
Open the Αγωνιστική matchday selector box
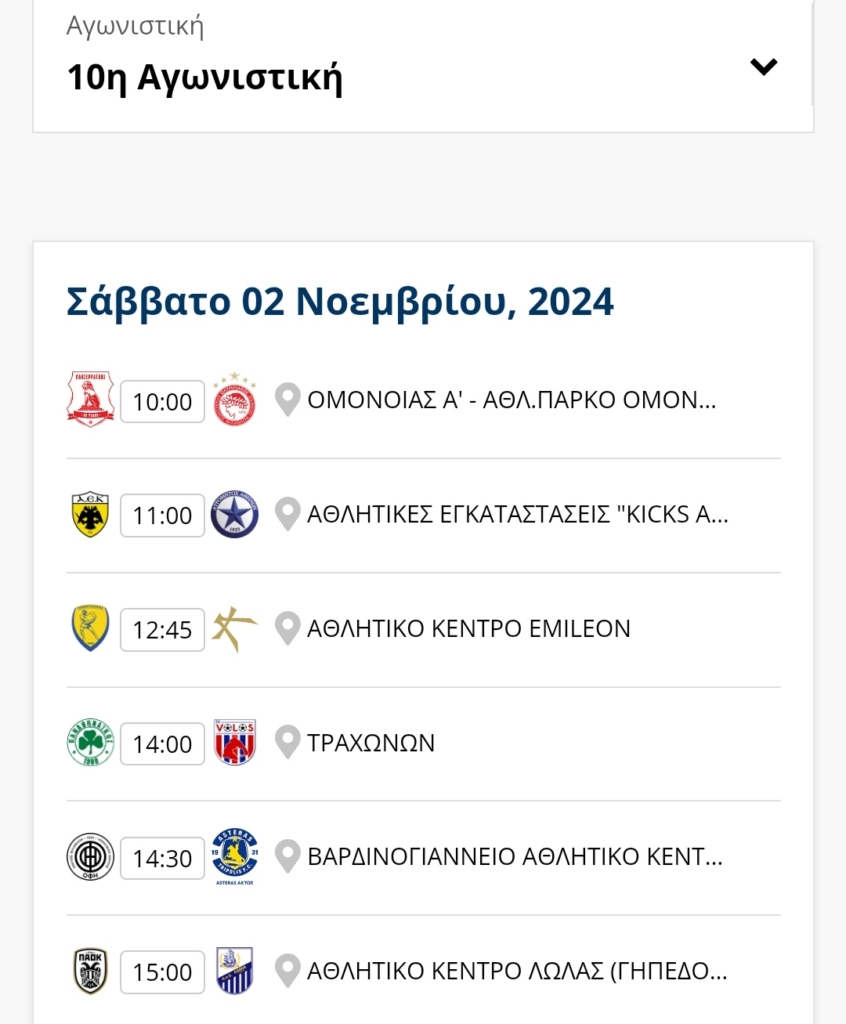(423, 65)
